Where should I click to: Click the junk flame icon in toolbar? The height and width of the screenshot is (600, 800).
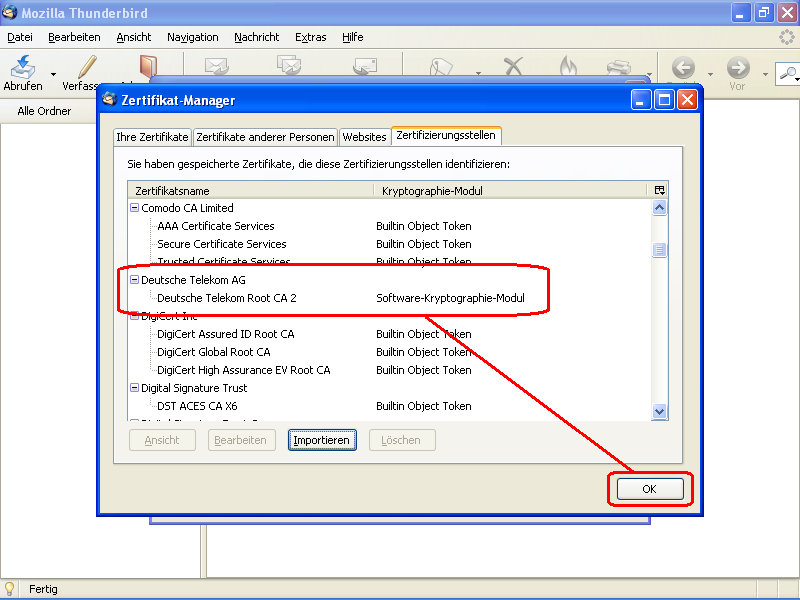tap(568, 68)
